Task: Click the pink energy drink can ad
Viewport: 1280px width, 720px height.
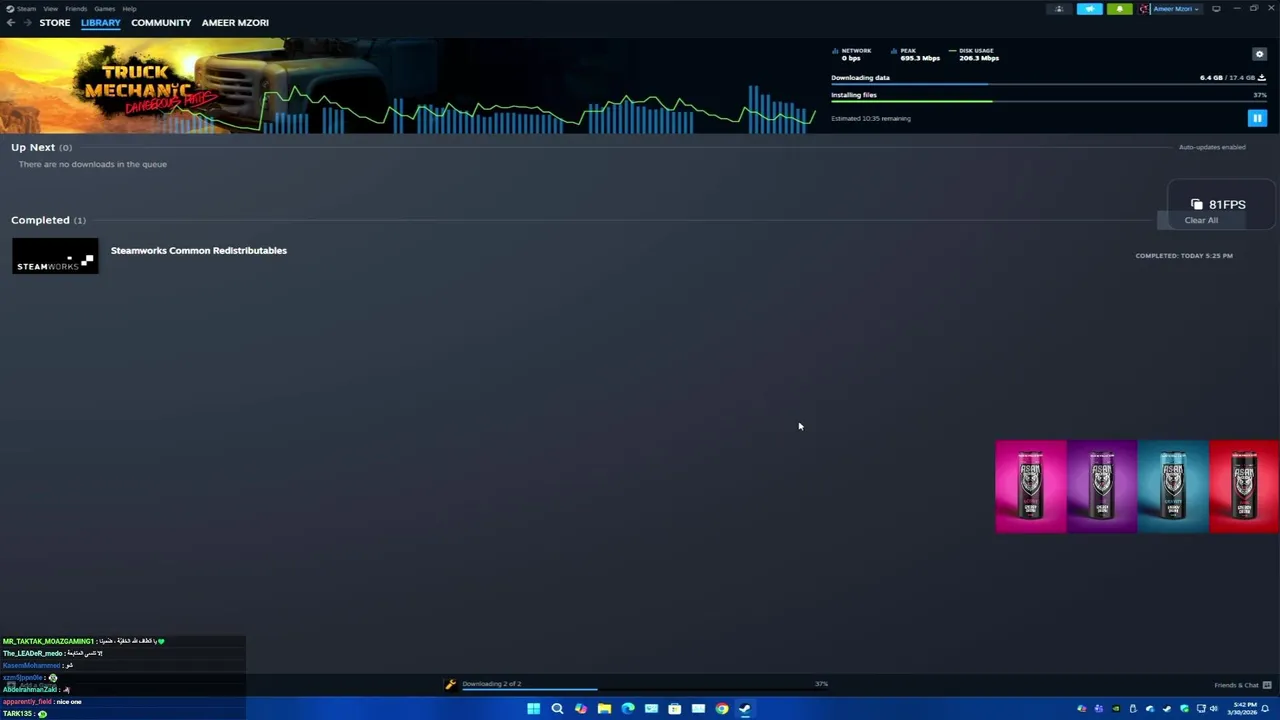Action: tap(1031, 486)
